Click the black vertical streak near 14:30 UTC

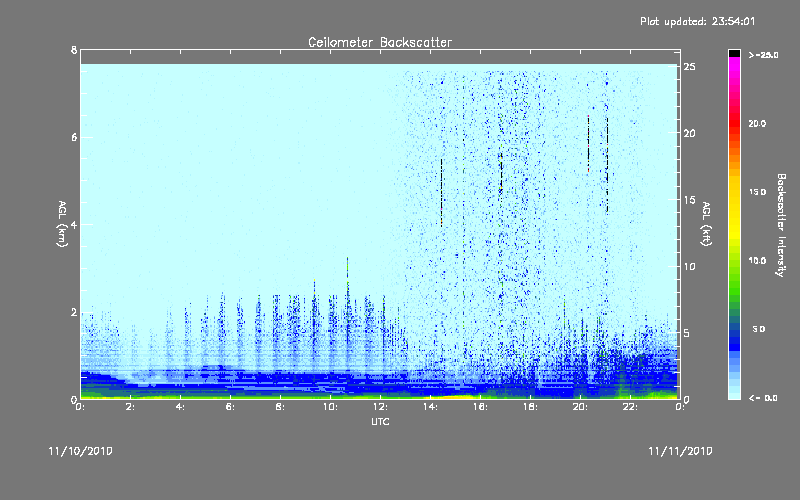(x=442, y=192)
